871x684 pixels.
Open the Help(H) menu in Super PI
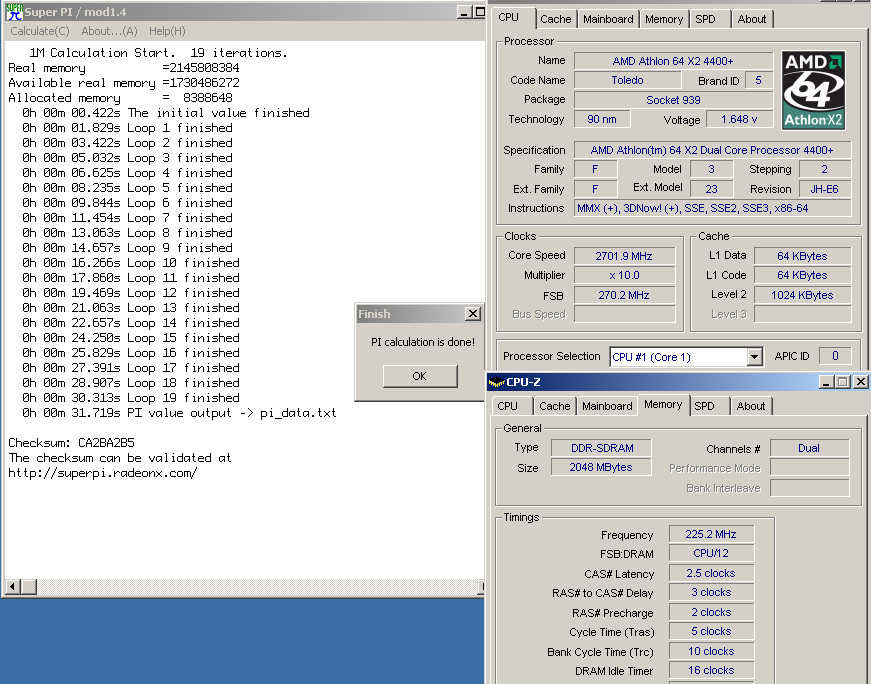(167, 31)
